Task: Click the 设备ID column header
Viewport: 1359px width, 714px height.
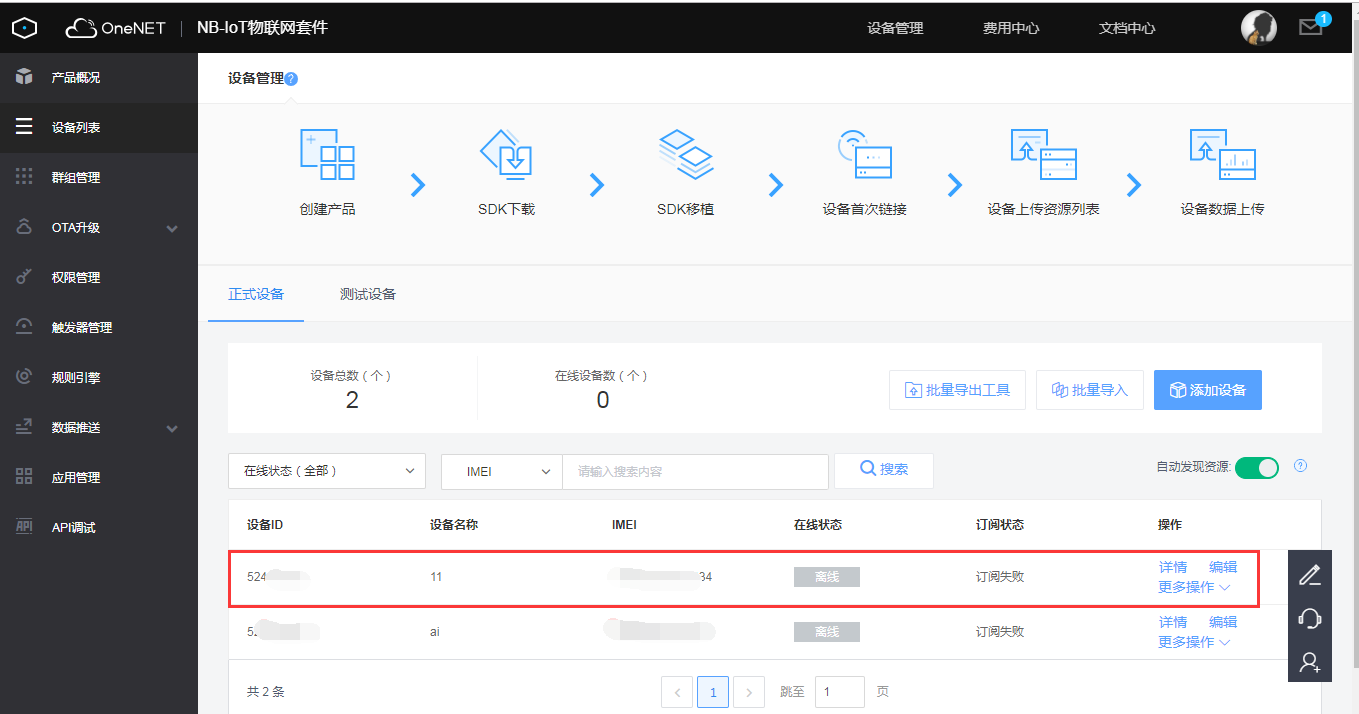Action: pos(266,525)
